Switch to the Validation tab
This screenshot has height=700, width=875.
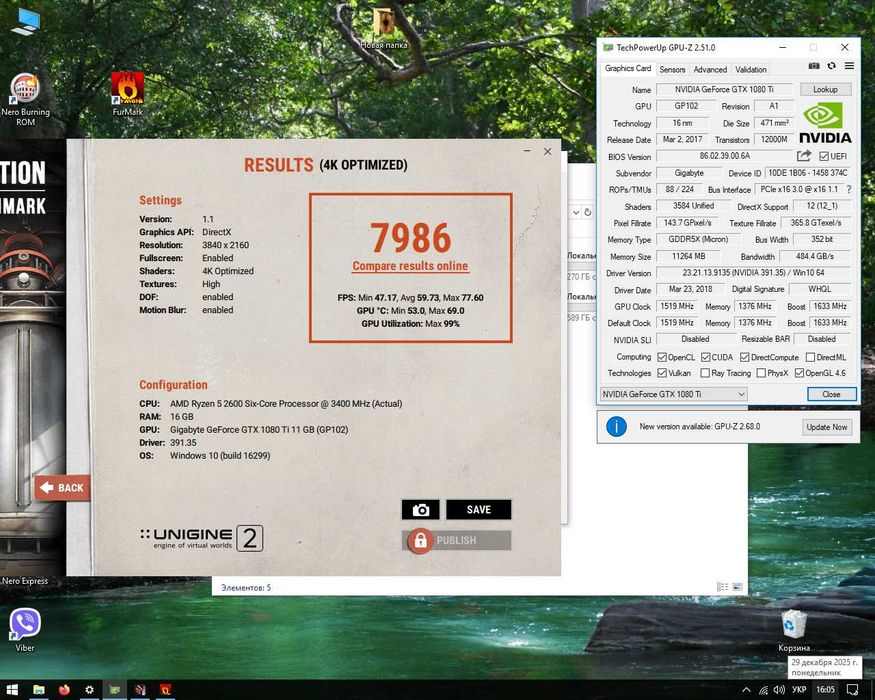tap(751, 69)
